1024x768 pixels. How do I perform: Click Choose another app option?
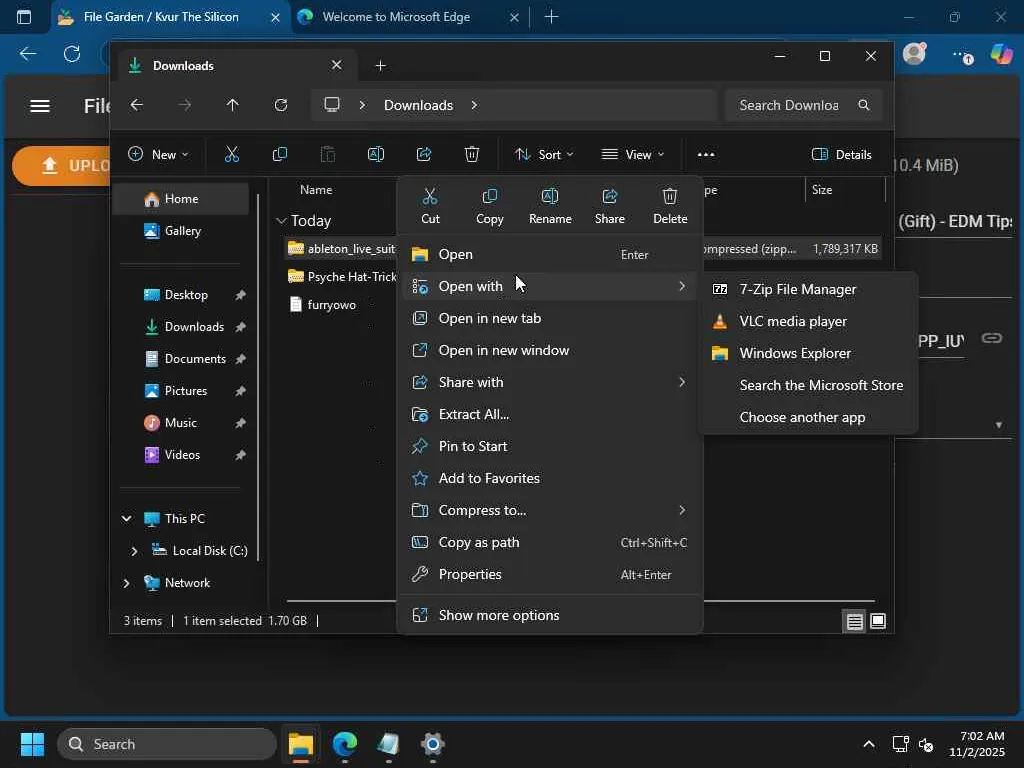tap(802, 417)
